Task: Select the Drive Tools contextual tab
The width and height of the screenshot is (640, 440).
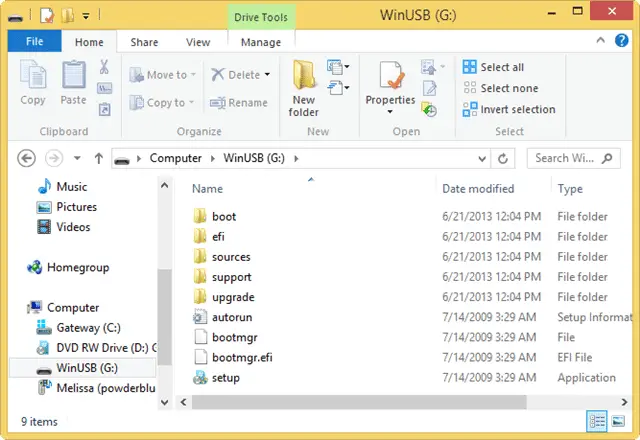Action: tap(261, 17)
